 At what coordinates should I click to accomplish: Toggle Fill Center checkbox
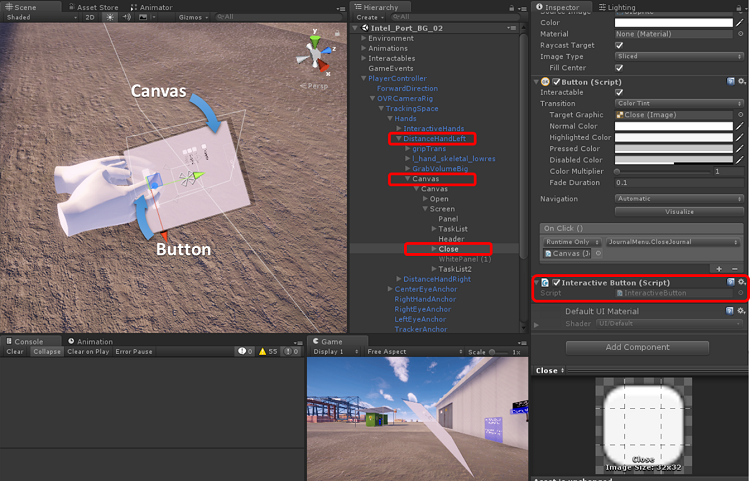619,68
